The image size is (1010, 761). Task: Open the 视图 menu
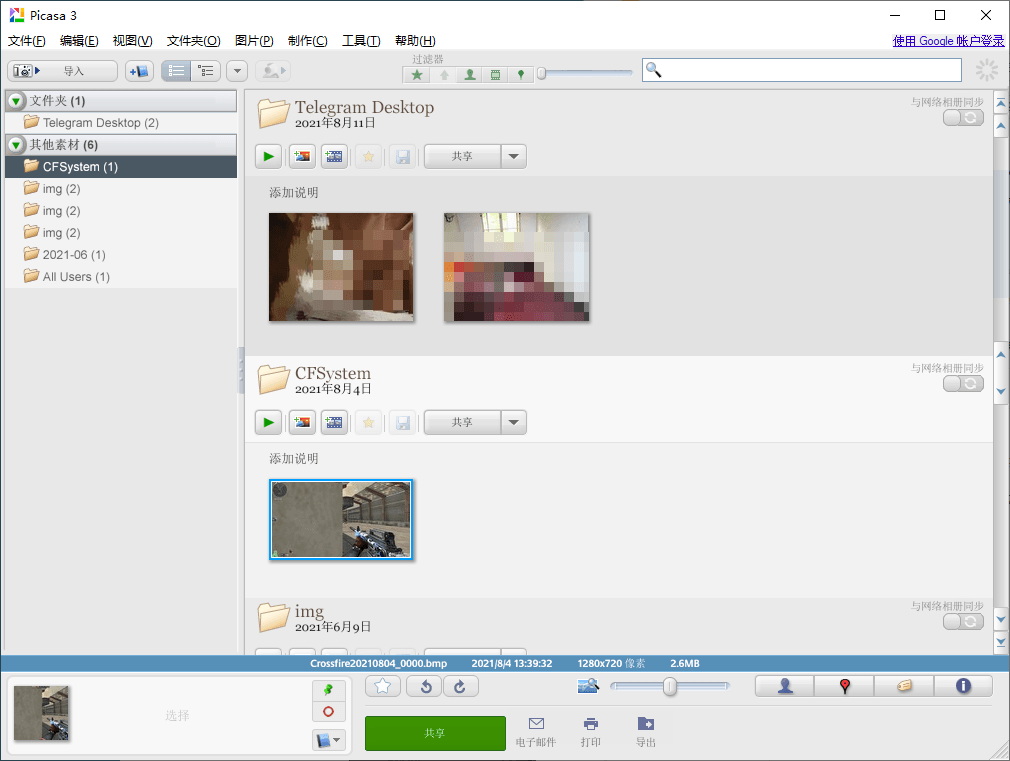(130, 40)
